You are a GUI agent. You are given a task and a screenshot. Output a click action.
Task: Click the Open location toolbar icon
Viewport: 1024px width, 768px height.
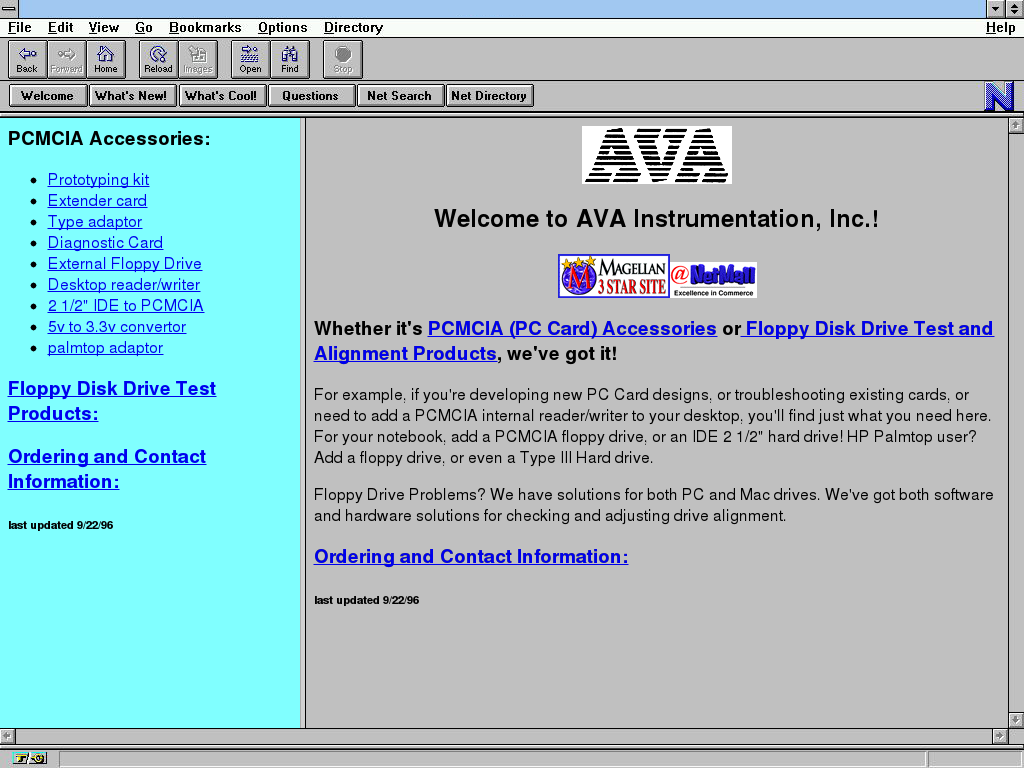pos(250,59)
